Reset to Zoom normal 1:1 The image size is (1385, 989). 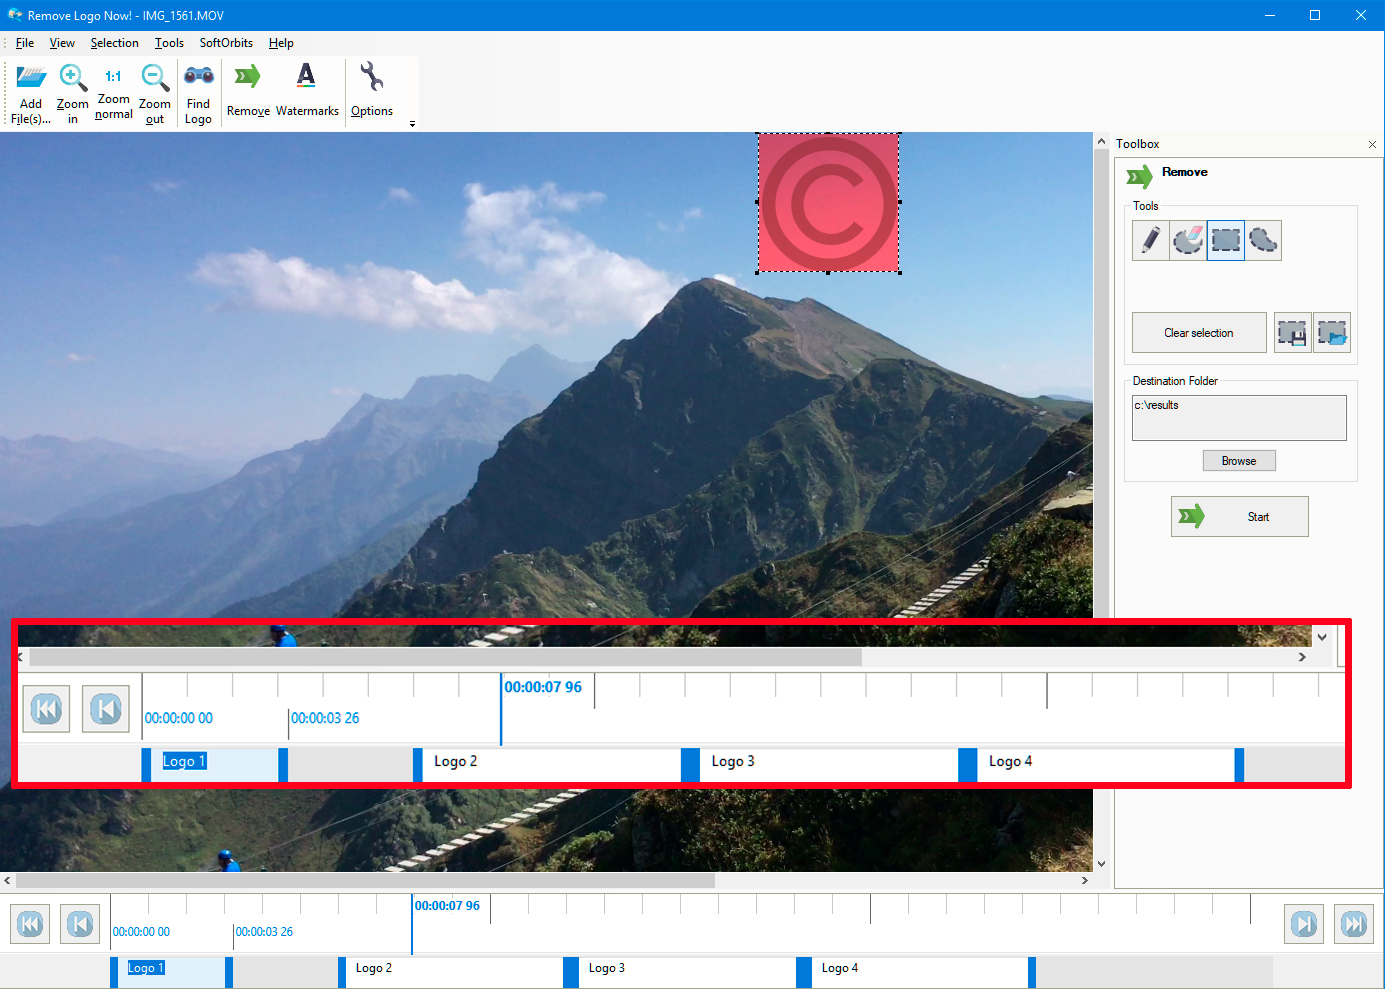point(114,94)
